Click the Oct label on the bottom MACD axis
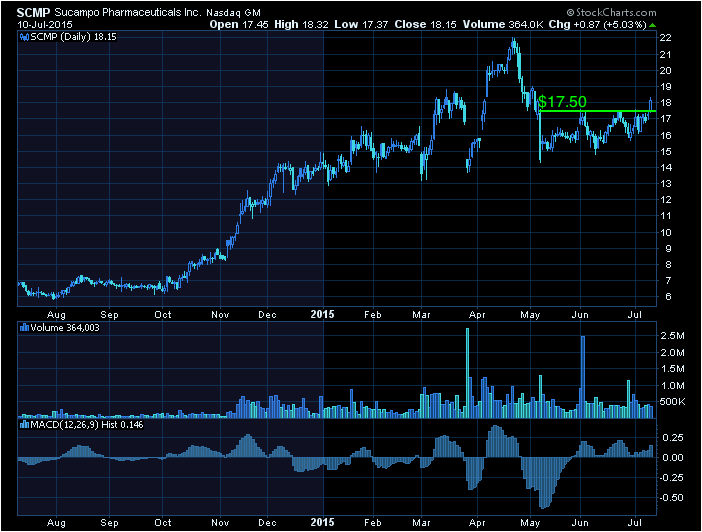The width and height of the screenshot is (702, 532). 163,523
